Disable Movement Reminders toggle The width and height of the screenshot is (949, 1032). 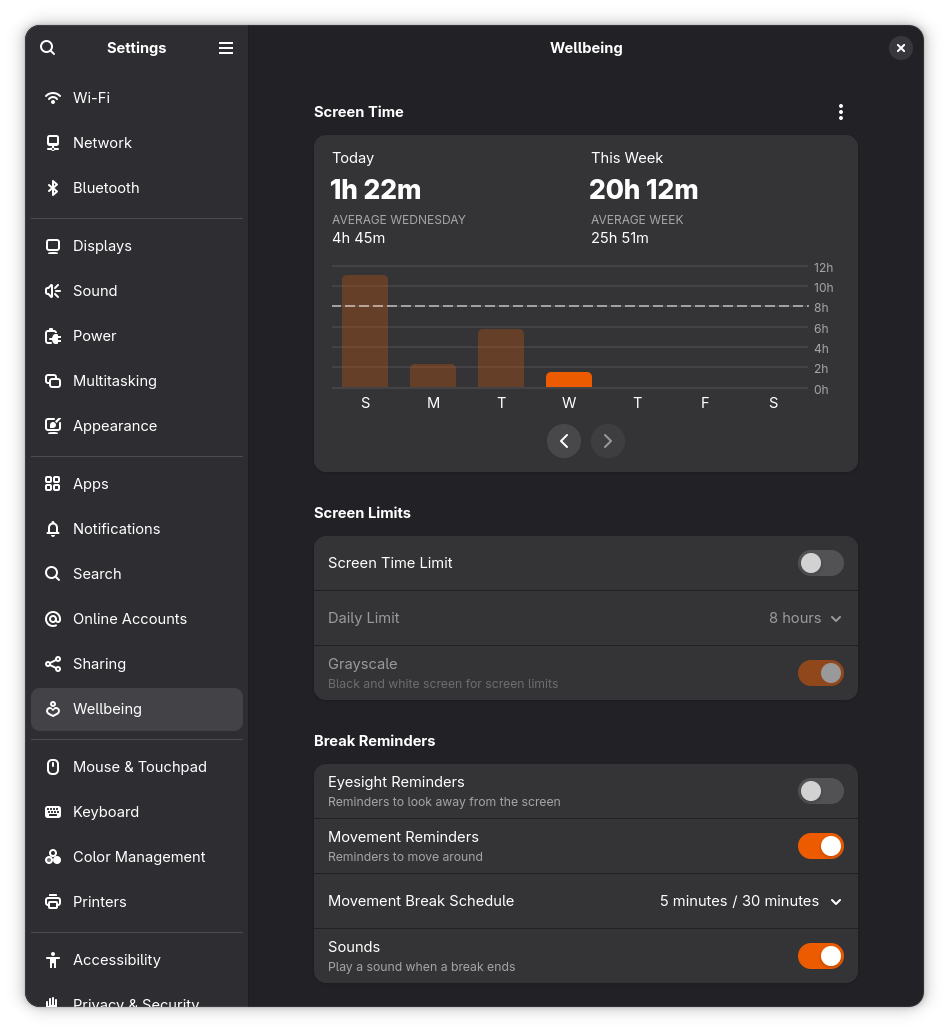point(820,846)
